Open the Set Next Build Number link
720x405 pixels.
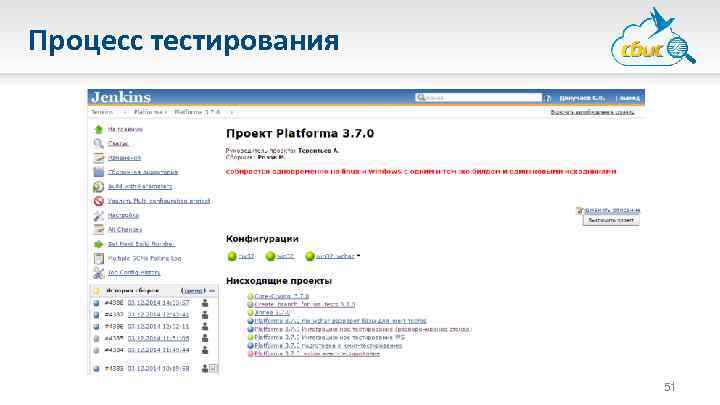[141, 244]
